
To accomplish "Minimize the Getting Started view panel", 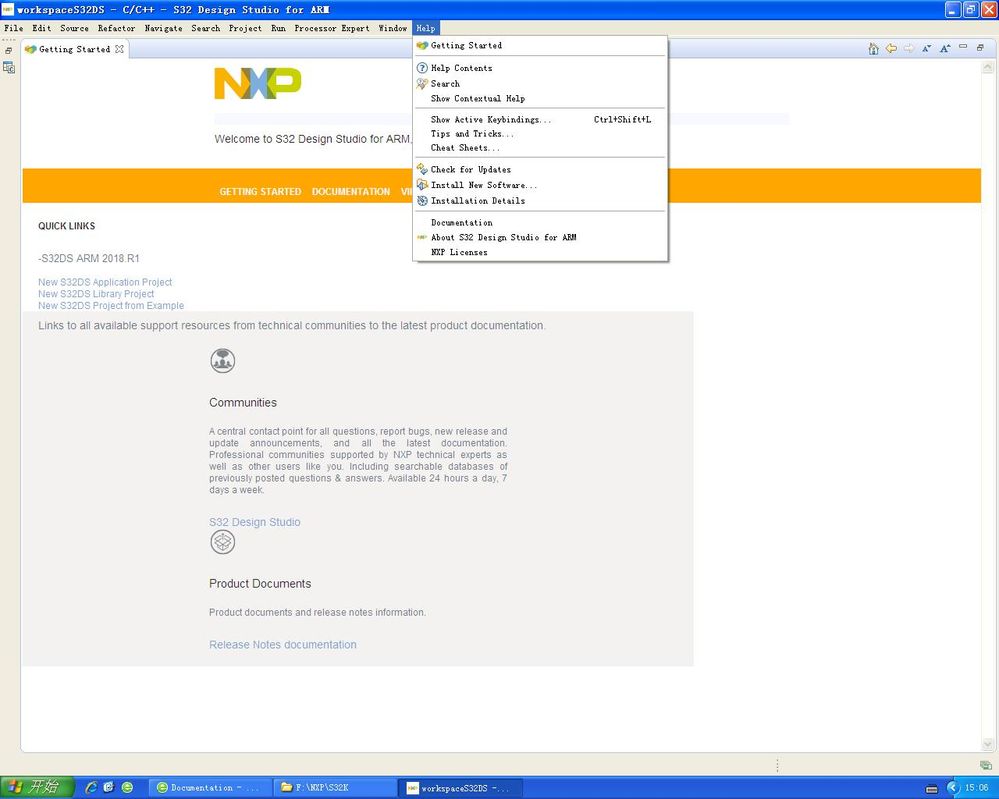I will [963, 47].
